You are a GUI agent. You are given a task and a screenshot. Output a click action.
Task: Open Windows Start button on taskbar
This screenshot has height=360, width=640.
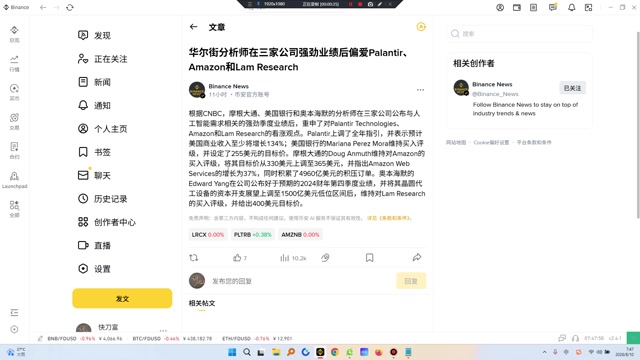(x=232, y=352)
